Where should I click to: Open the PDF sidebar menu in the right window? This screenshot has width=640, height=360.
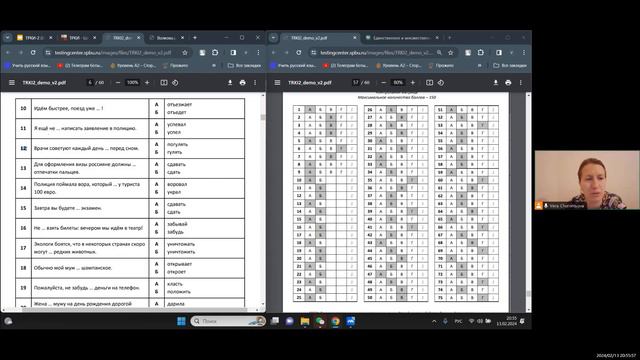click(x=277, y=82)
